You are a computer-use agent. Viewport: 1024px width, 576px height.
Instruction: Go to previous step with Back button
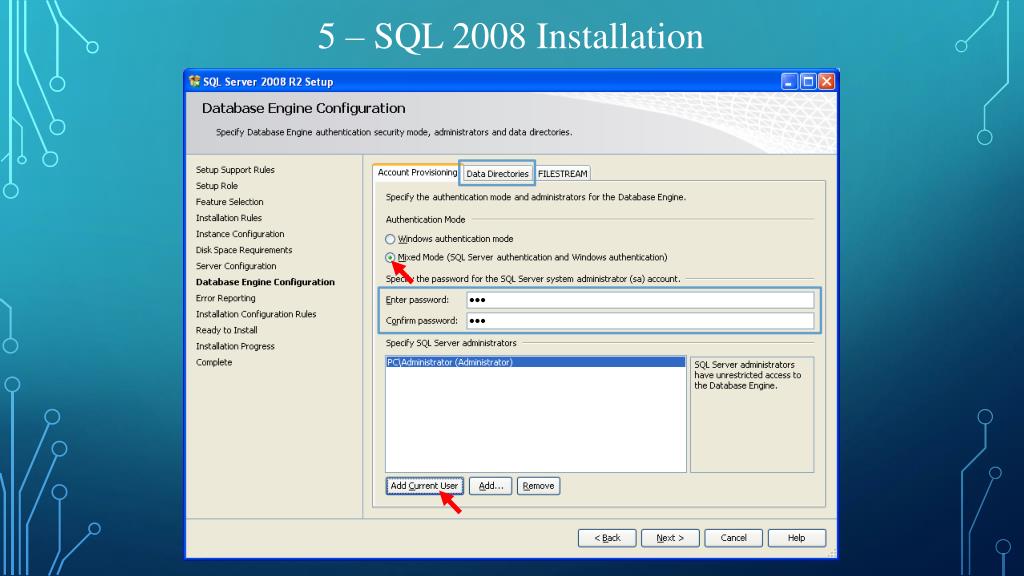[x=607, y=538]
